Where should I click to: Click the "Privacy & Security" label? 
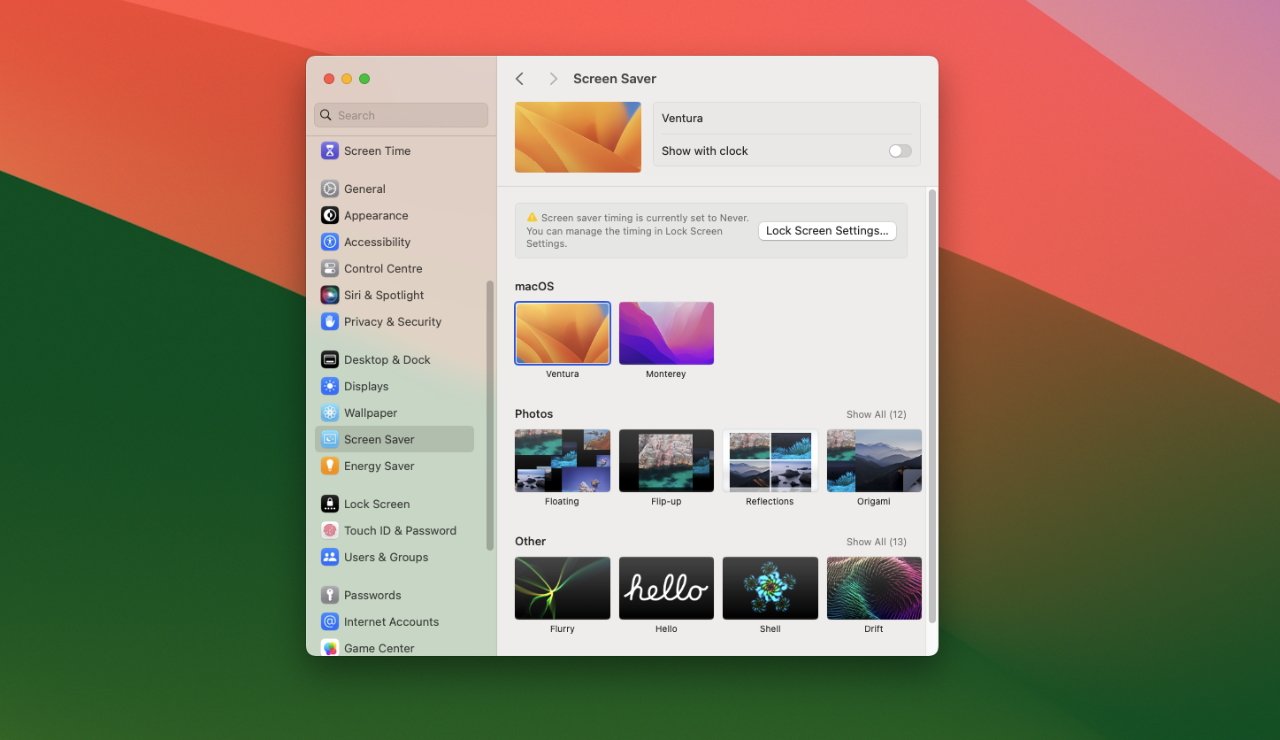393,322
